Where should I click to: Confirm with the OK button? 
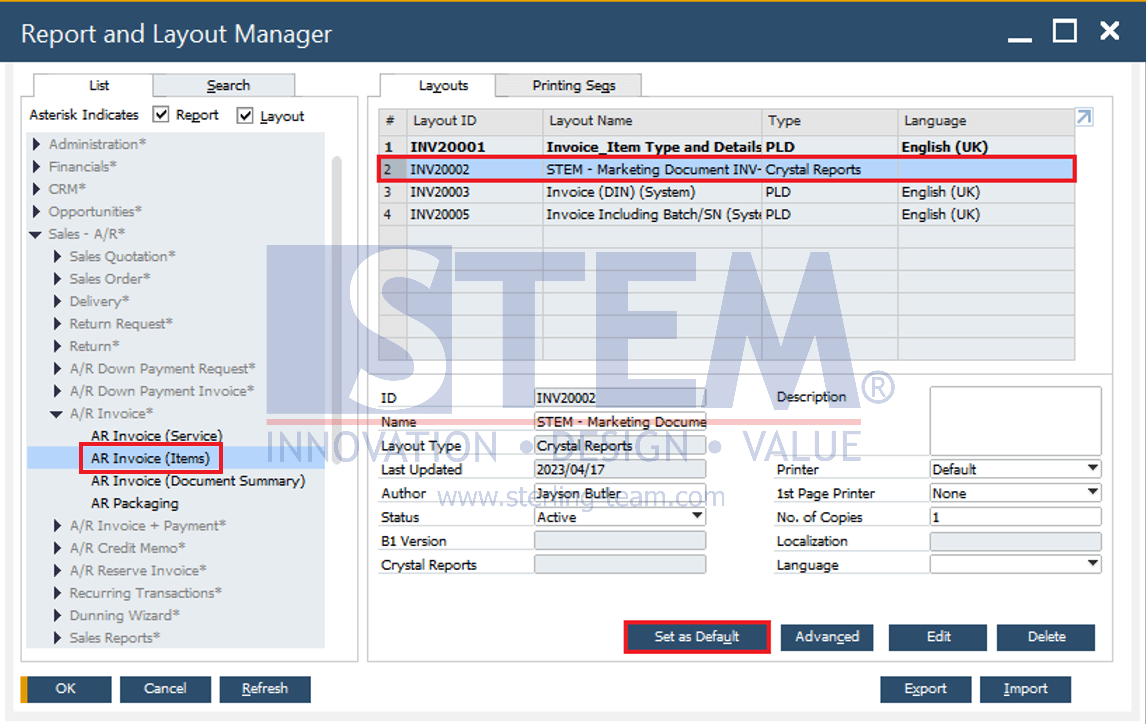[x=66, y=688]
